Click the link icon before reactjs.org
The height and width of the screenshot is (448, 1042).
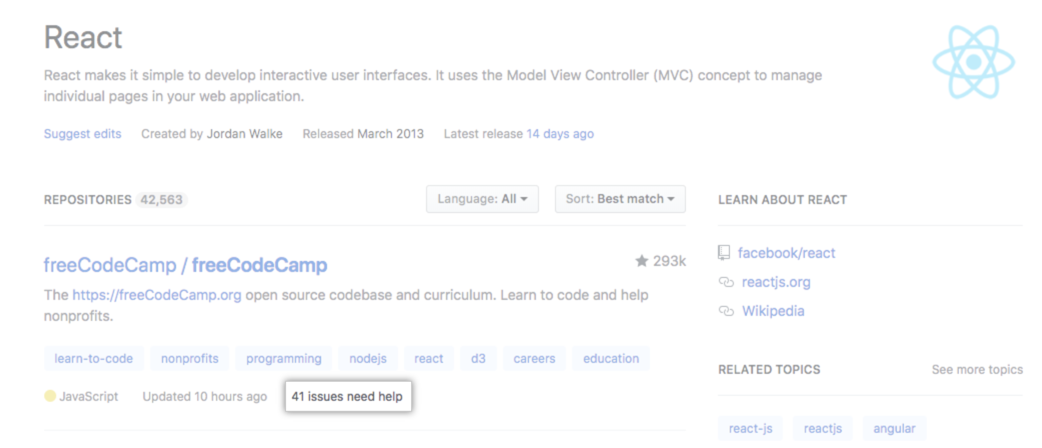(x=726, y=282)
